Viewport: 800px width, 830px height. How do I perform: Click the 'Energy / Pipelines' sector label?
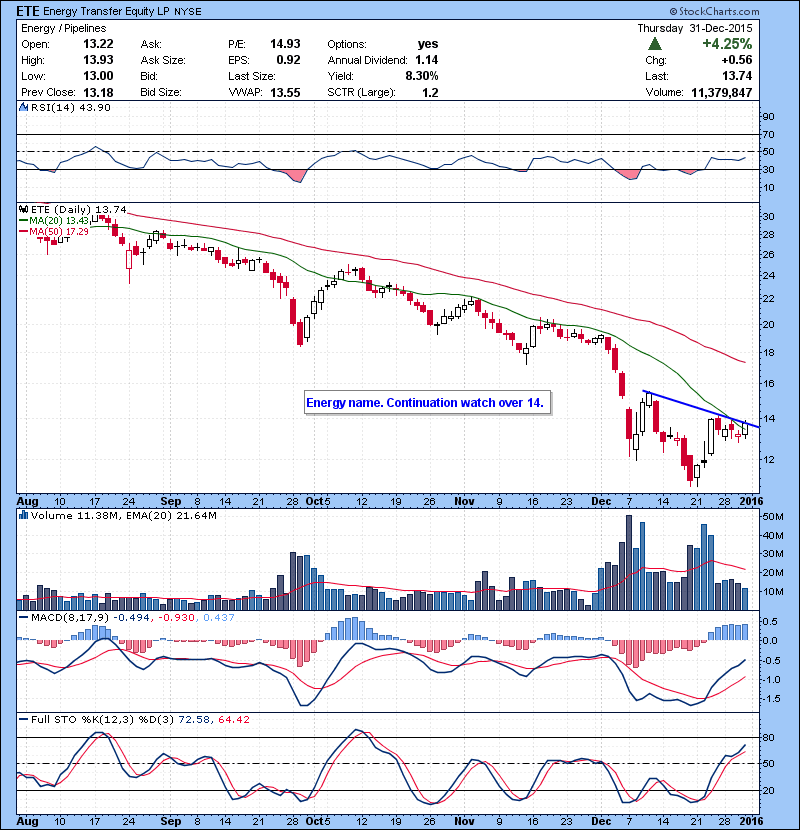coord(64,29)
